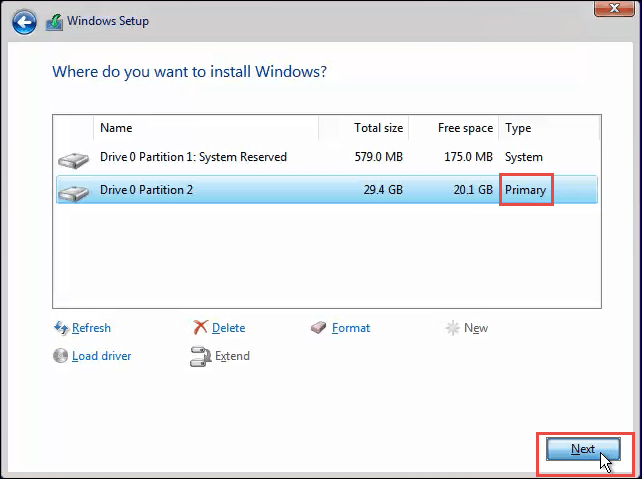Click the back arrow button
The image size is (642, 479).
(26, 21)
